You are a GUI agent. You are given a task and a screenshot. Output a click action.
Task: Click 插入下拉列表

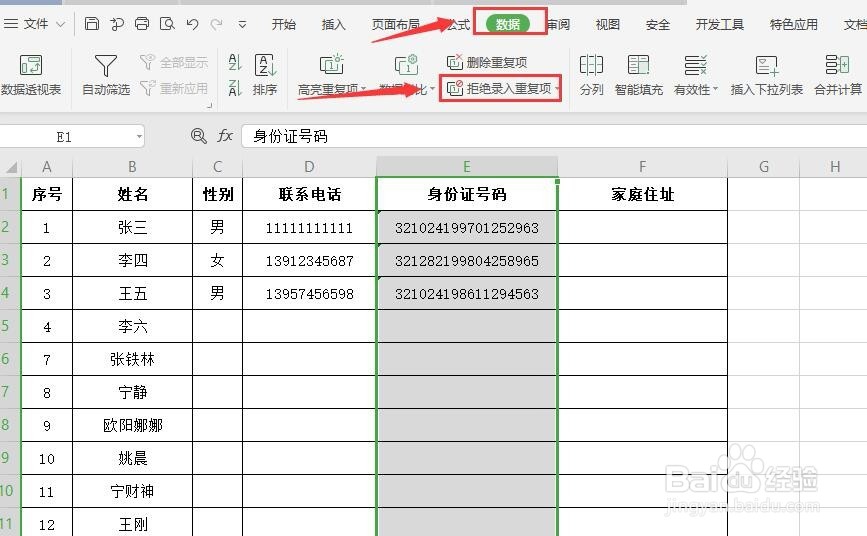click(766, 75)
